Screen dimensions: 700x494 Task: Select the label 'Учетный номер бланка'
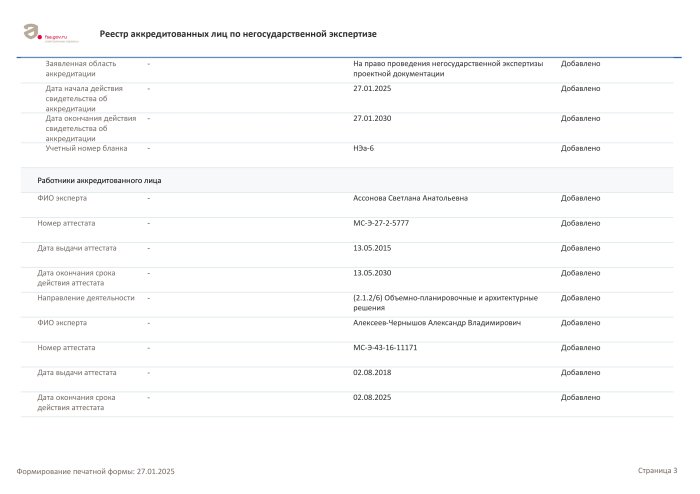pyautogui.click(x=86, y=148)
